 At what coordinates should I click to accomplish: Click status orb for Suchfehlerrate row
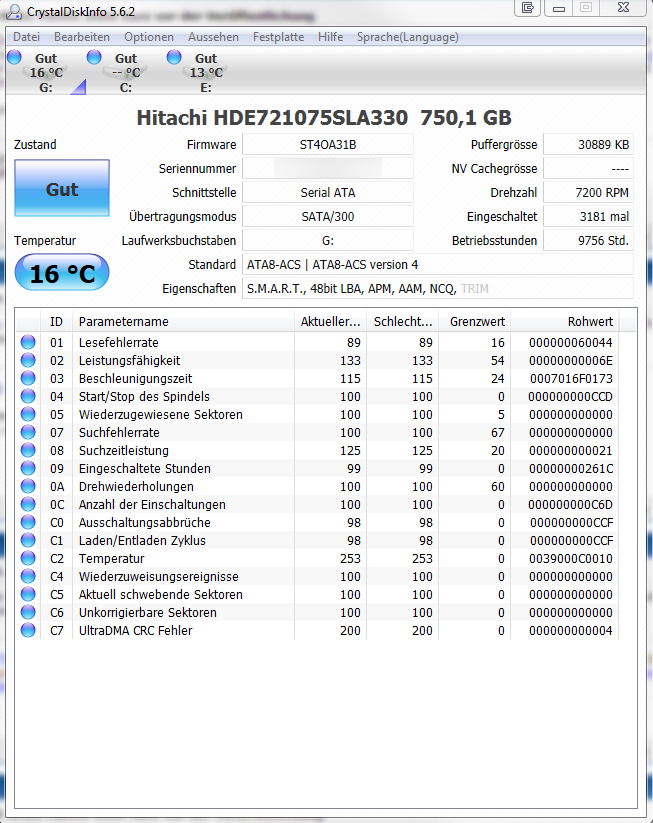(x=28, y=432)
